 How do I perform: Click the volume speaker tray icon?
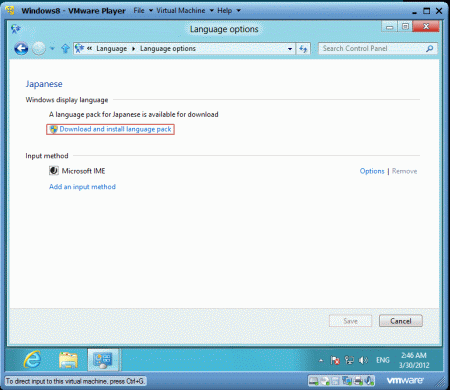click(x=363, y=360)
